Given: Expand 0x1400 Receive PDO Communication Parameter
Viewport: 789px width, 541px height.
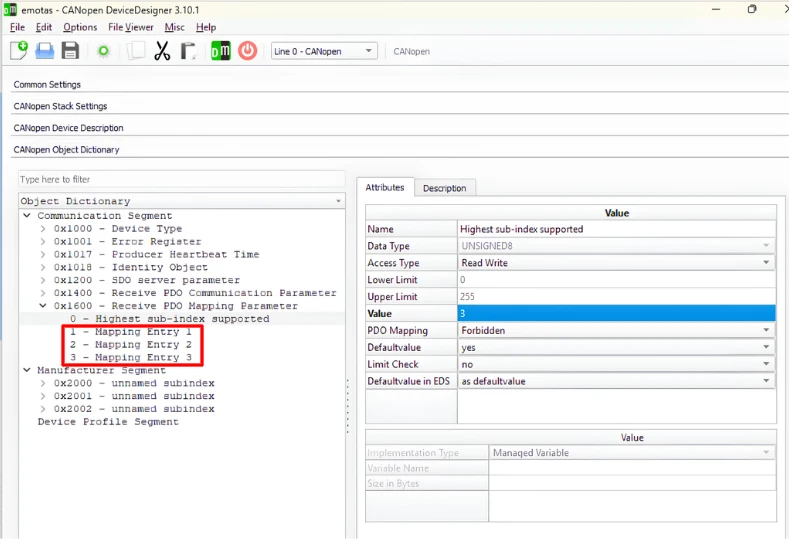Looking at the screenshot, I should pos(43,293).
